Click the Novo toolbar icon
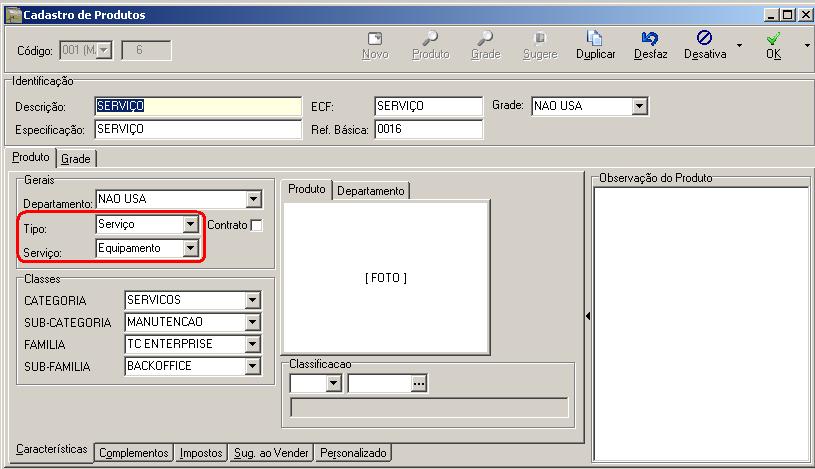This screenshot has height=469, width=815. point(375,39)
